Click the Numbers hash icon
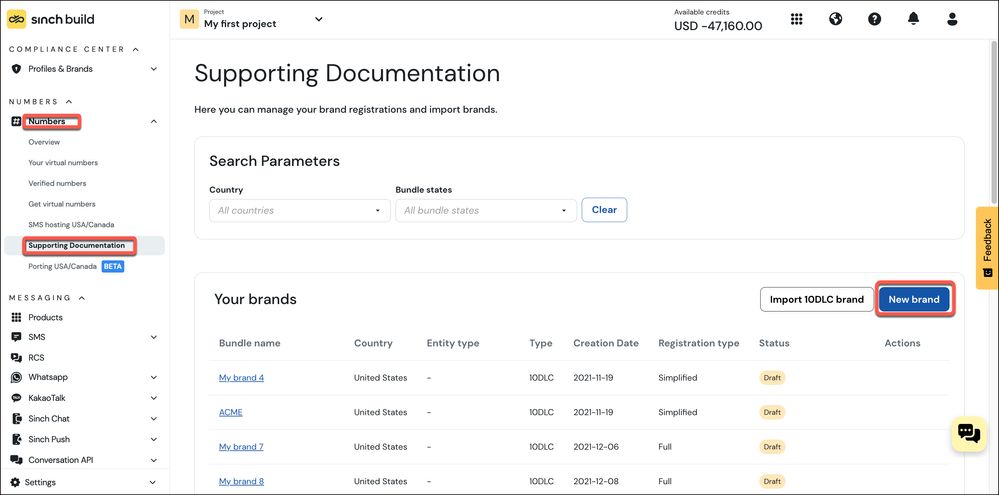Screen dimensions: 999x495 click(x=17, y=122)
